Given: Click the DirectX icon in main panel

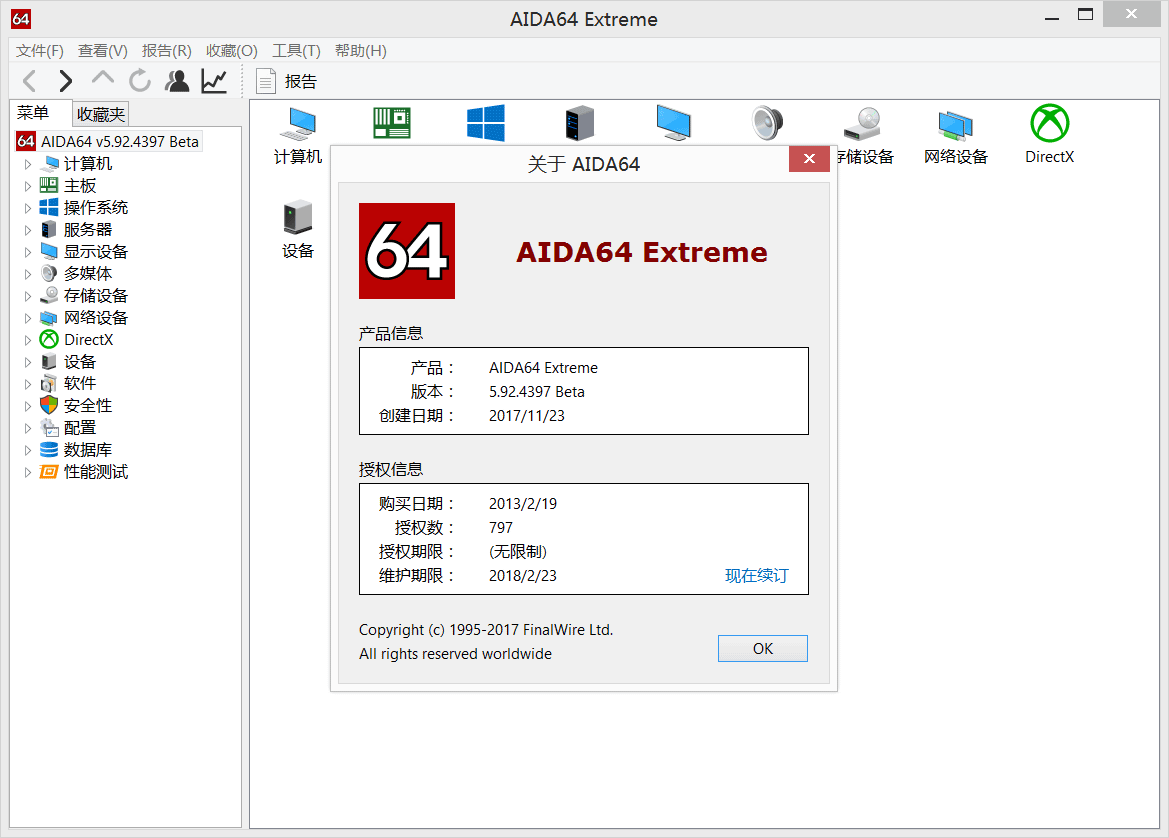Looking at the screenshot, I should (1049, 125).
